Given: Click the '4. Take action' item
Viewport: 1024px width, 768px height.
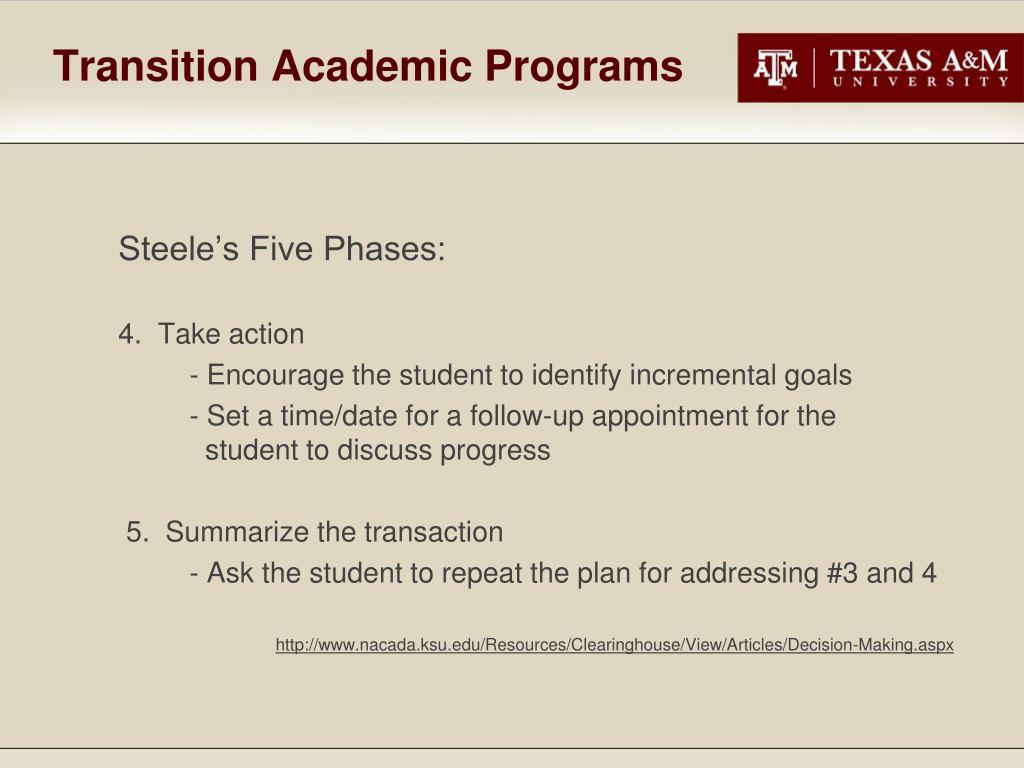Looking at the screenshot, I should pyautogui.click(x=212, y=334).
